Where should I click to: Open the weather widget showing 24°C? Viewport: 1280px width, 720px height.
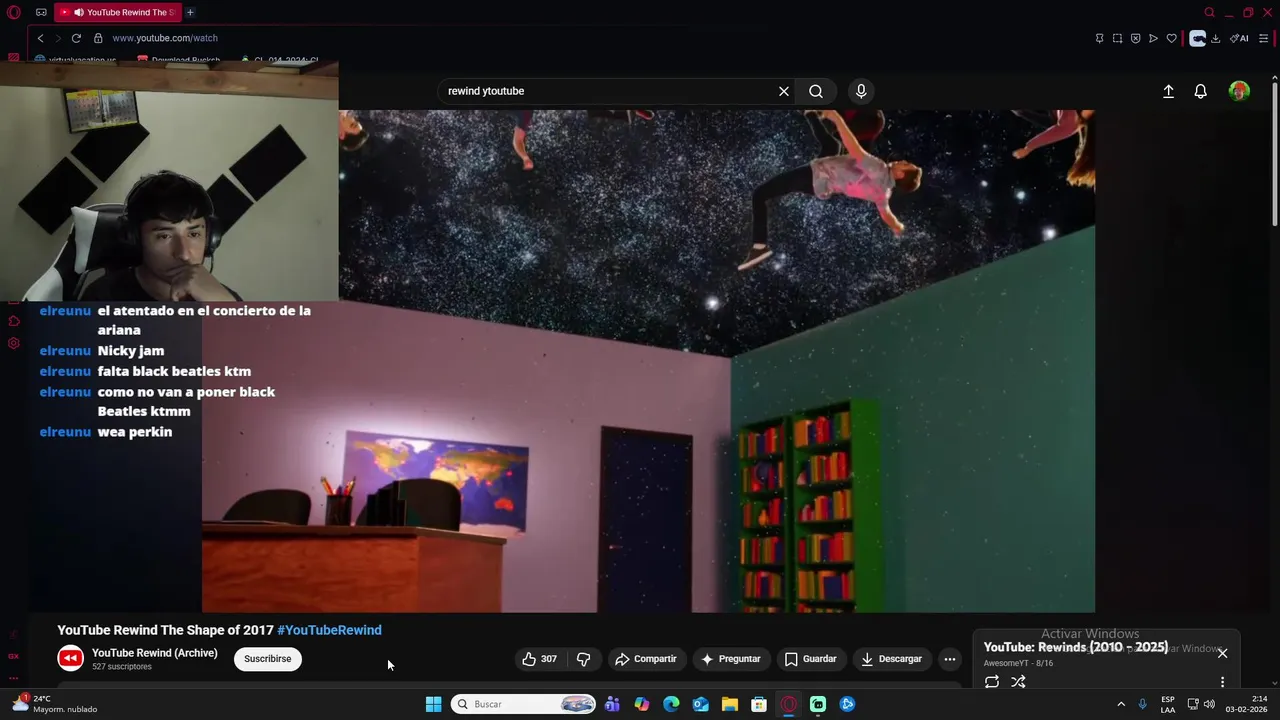(55, 704)
